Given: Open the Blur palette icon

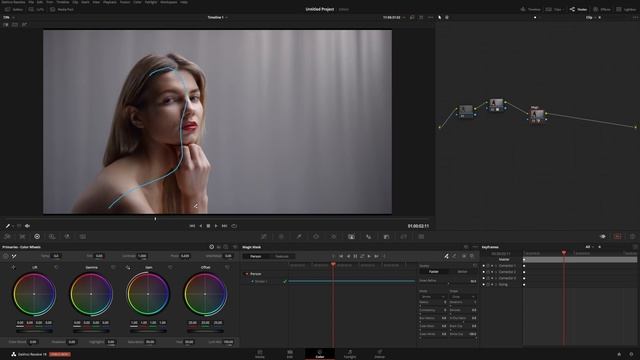Looking at the screenshot, I should [369, 236].
